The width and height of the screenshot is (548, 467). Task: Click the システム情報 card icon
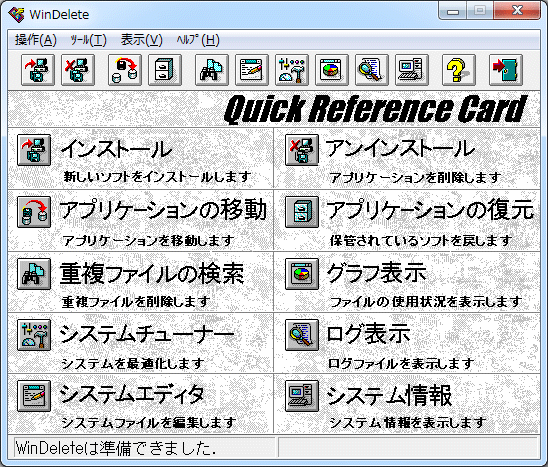pos(302,396)
